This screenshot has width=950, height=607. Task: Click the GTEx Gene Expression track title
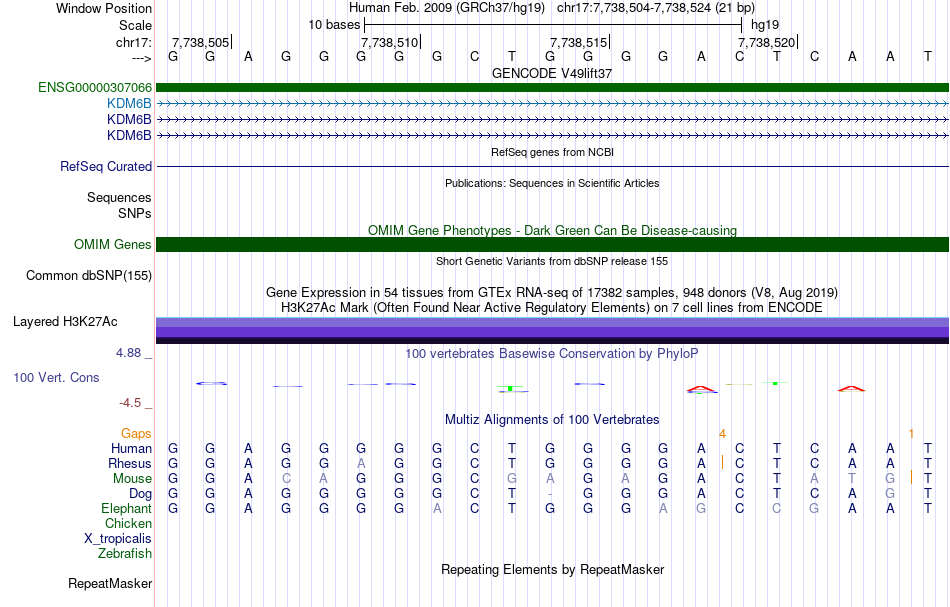pyautogui.click(x=552, y=293)
